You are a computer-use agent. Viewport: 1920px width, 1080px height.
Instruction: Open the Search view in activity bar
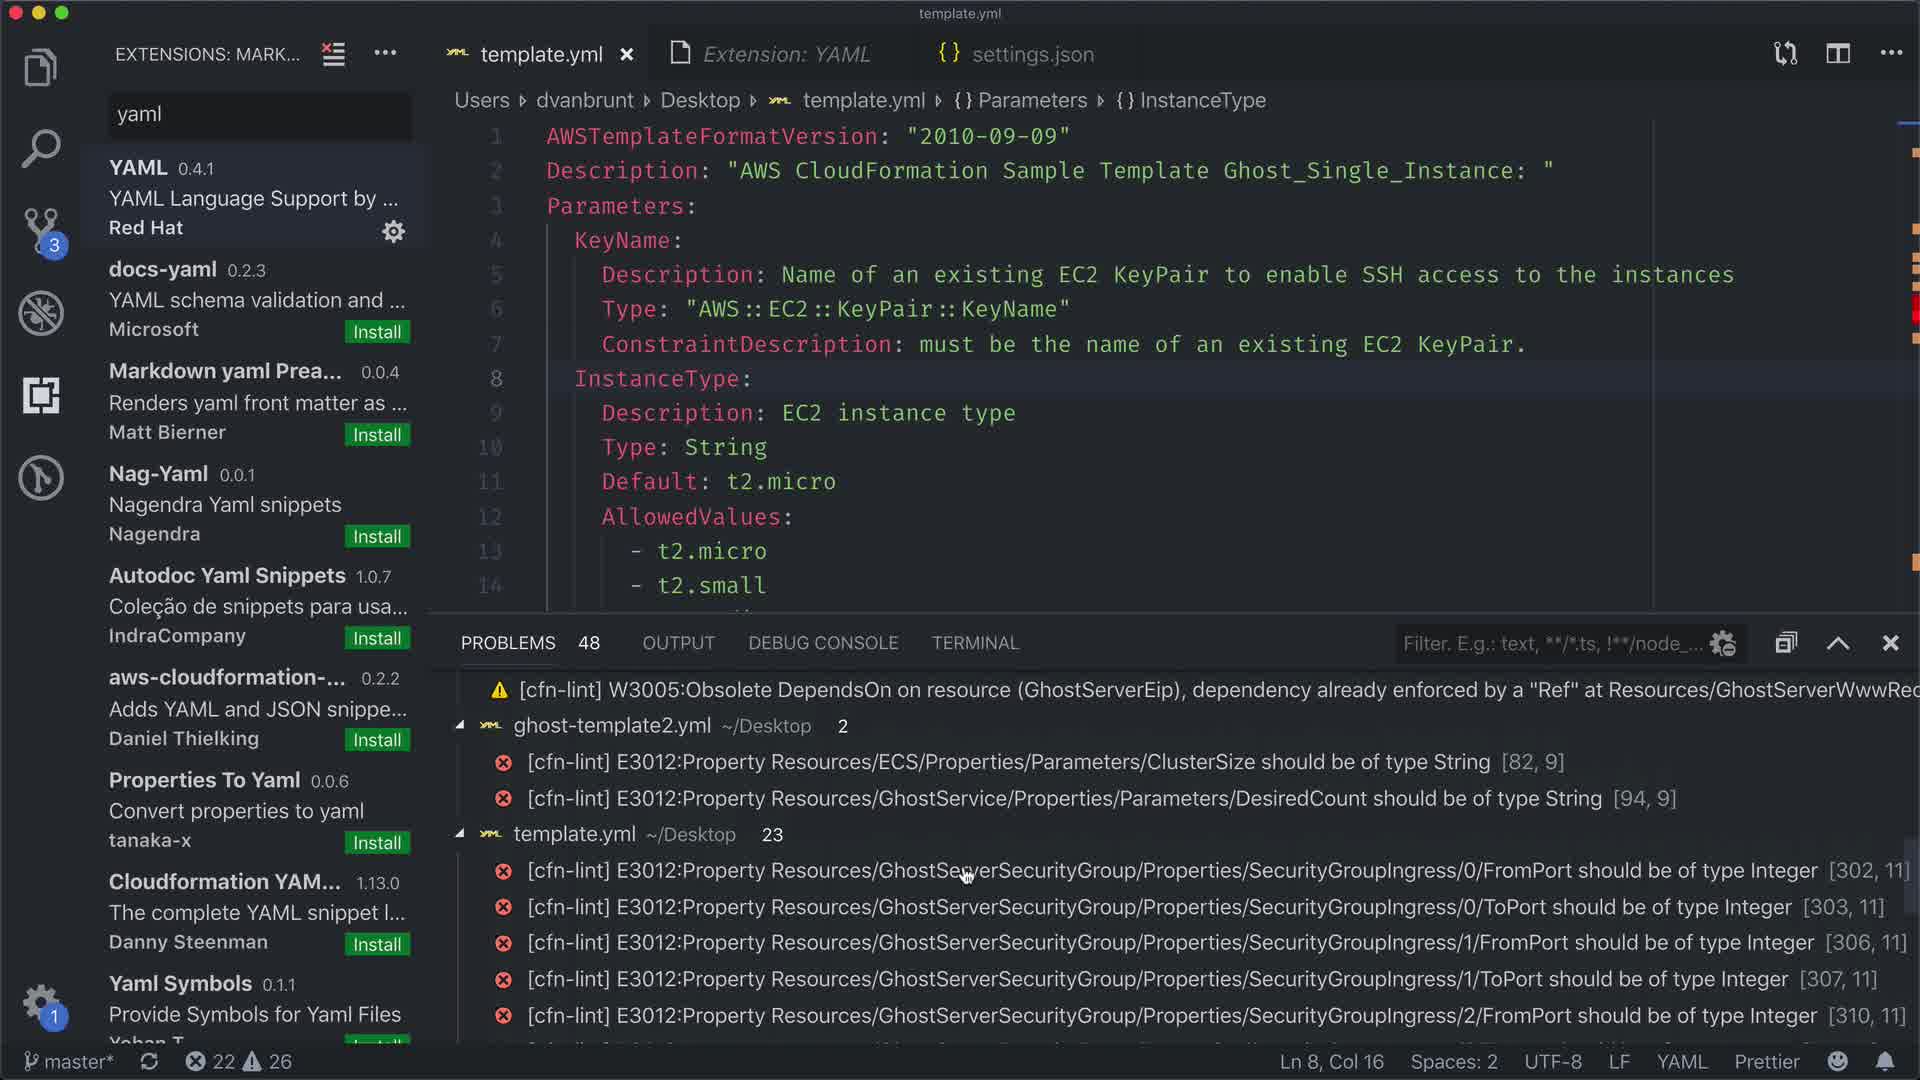[x=40, y=148]
